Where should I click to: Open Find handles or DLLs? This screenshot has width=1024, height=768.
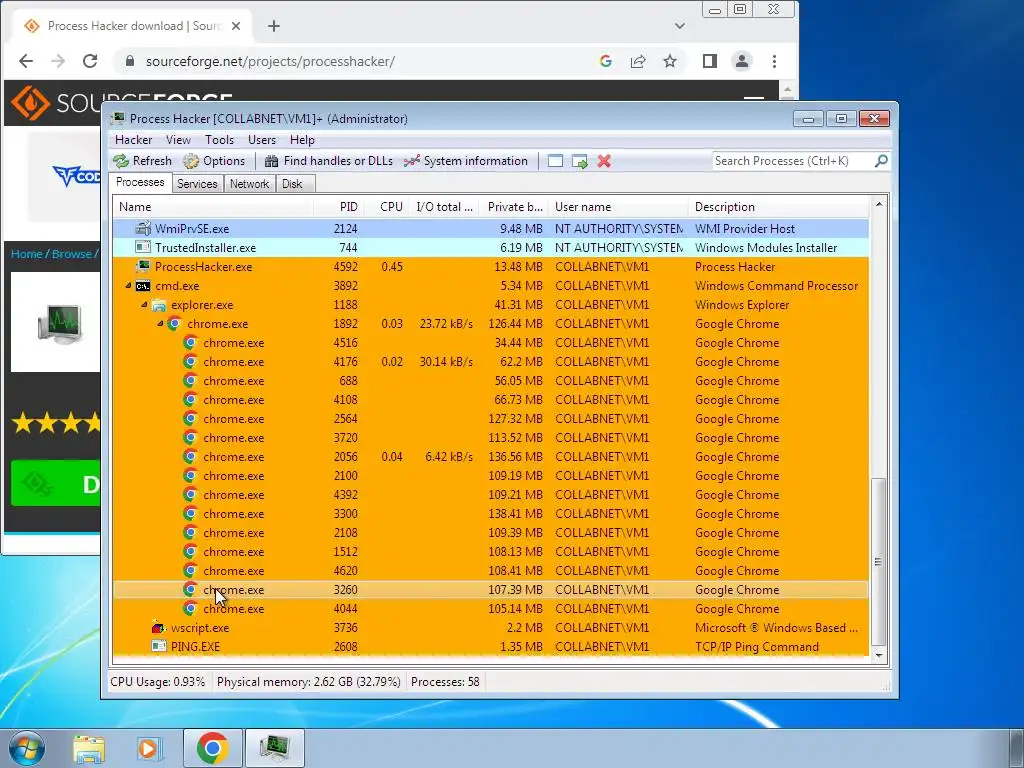(328, 161)
